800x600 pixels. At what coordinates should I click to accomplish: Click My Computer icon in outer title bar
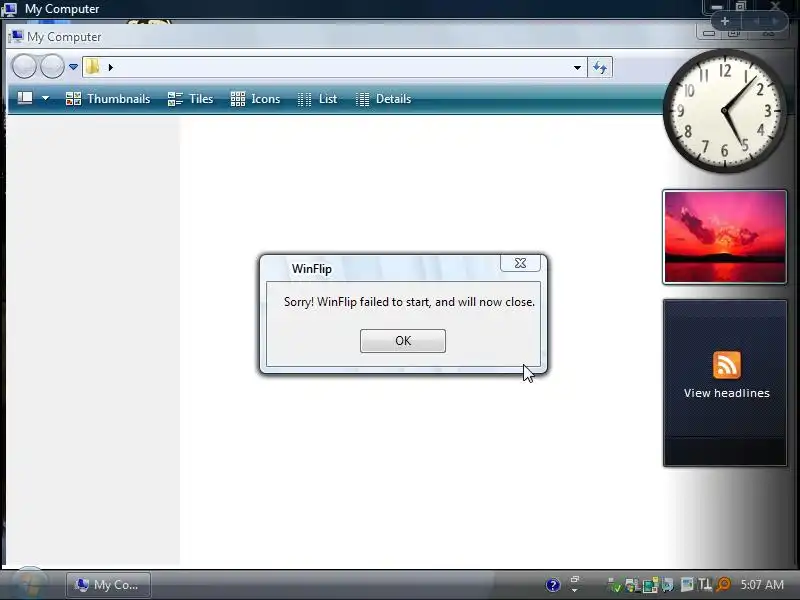9,9
